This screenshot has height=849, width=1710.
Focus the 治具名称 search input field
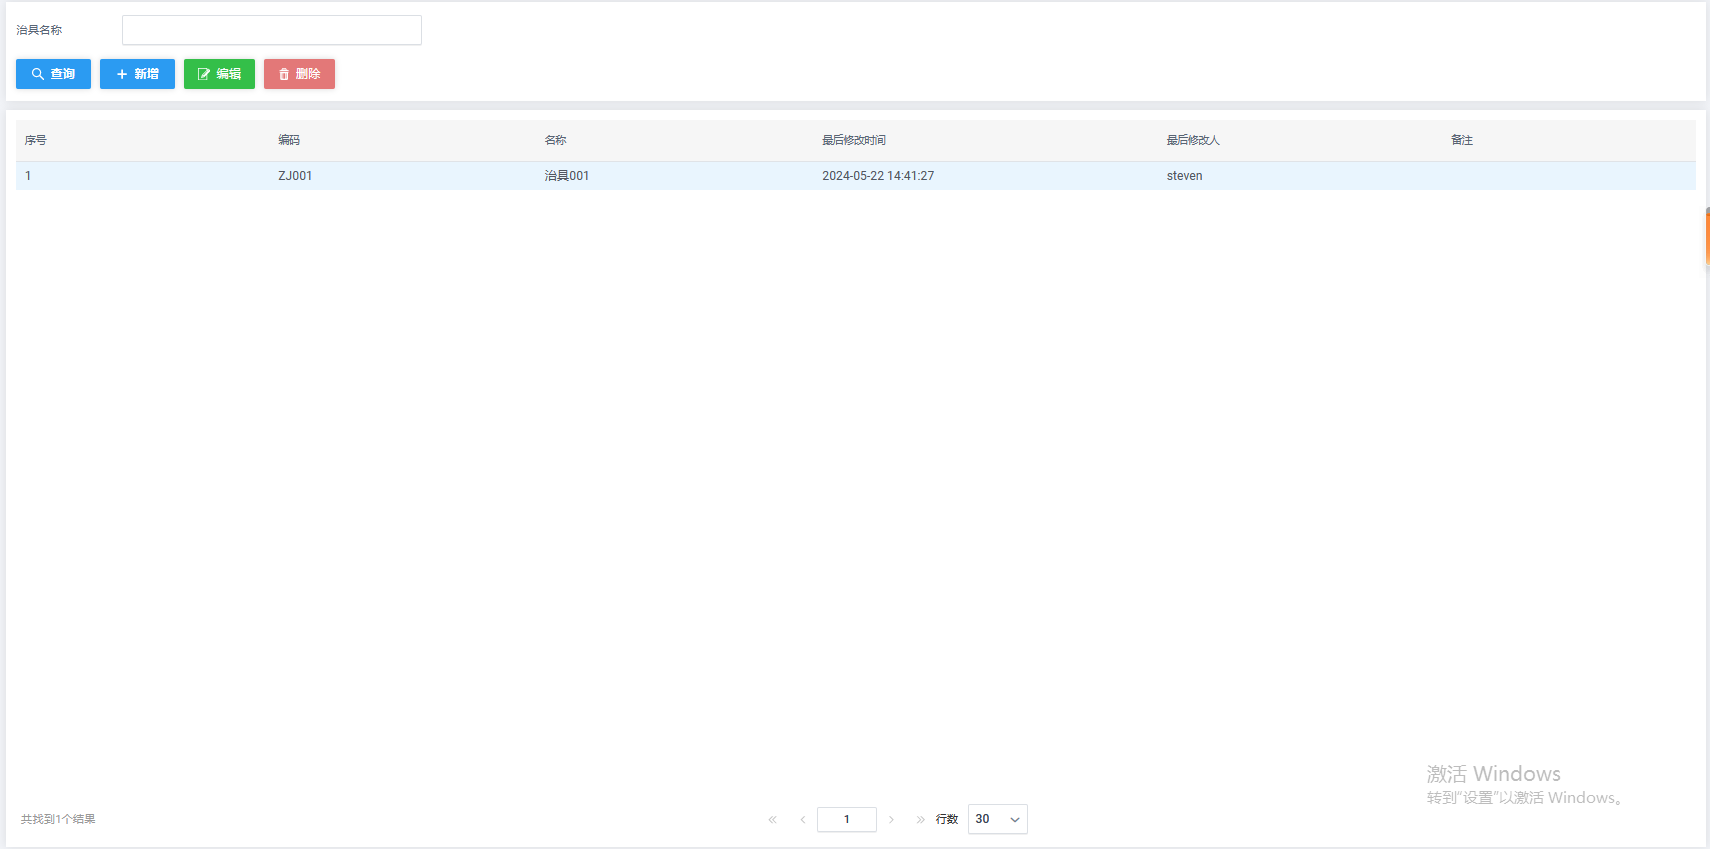tap(271, 30)
